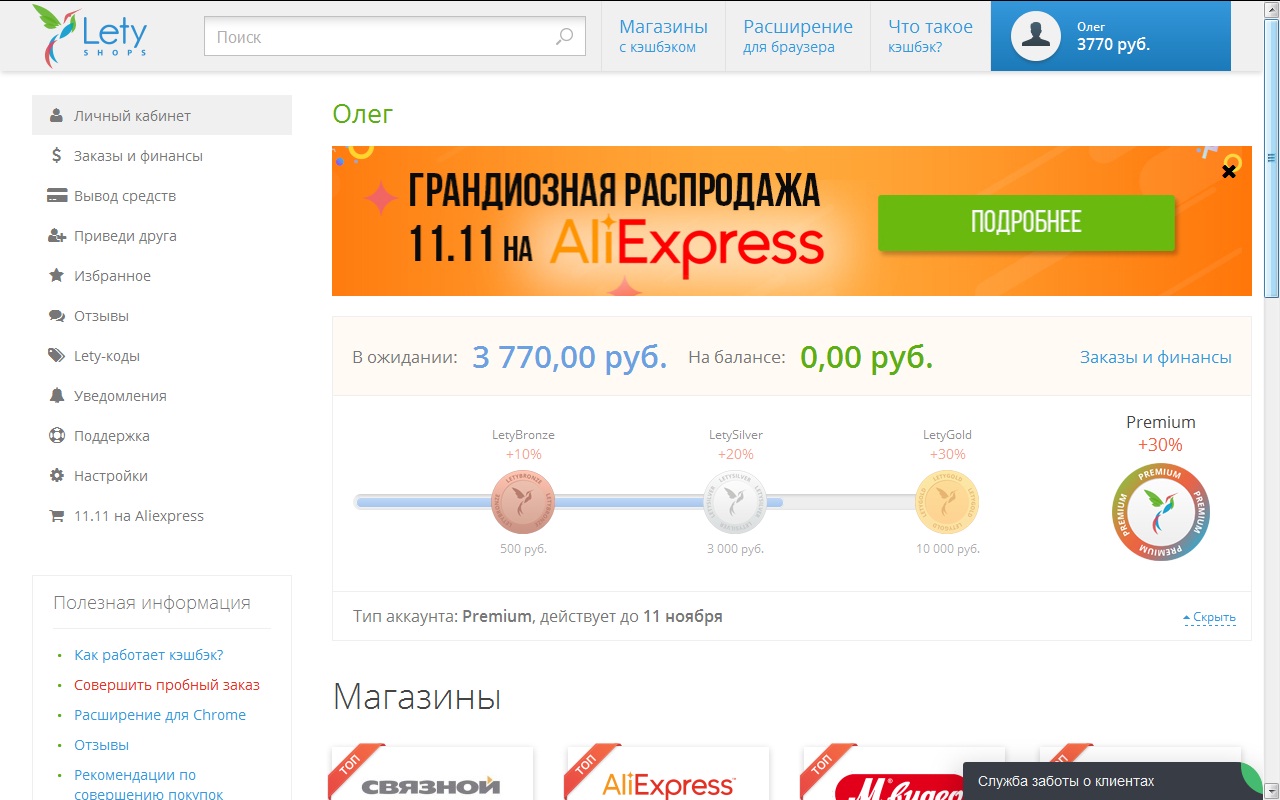Open Настройки in the sidebar
The image size is (1280, 800).
(162, 475)
